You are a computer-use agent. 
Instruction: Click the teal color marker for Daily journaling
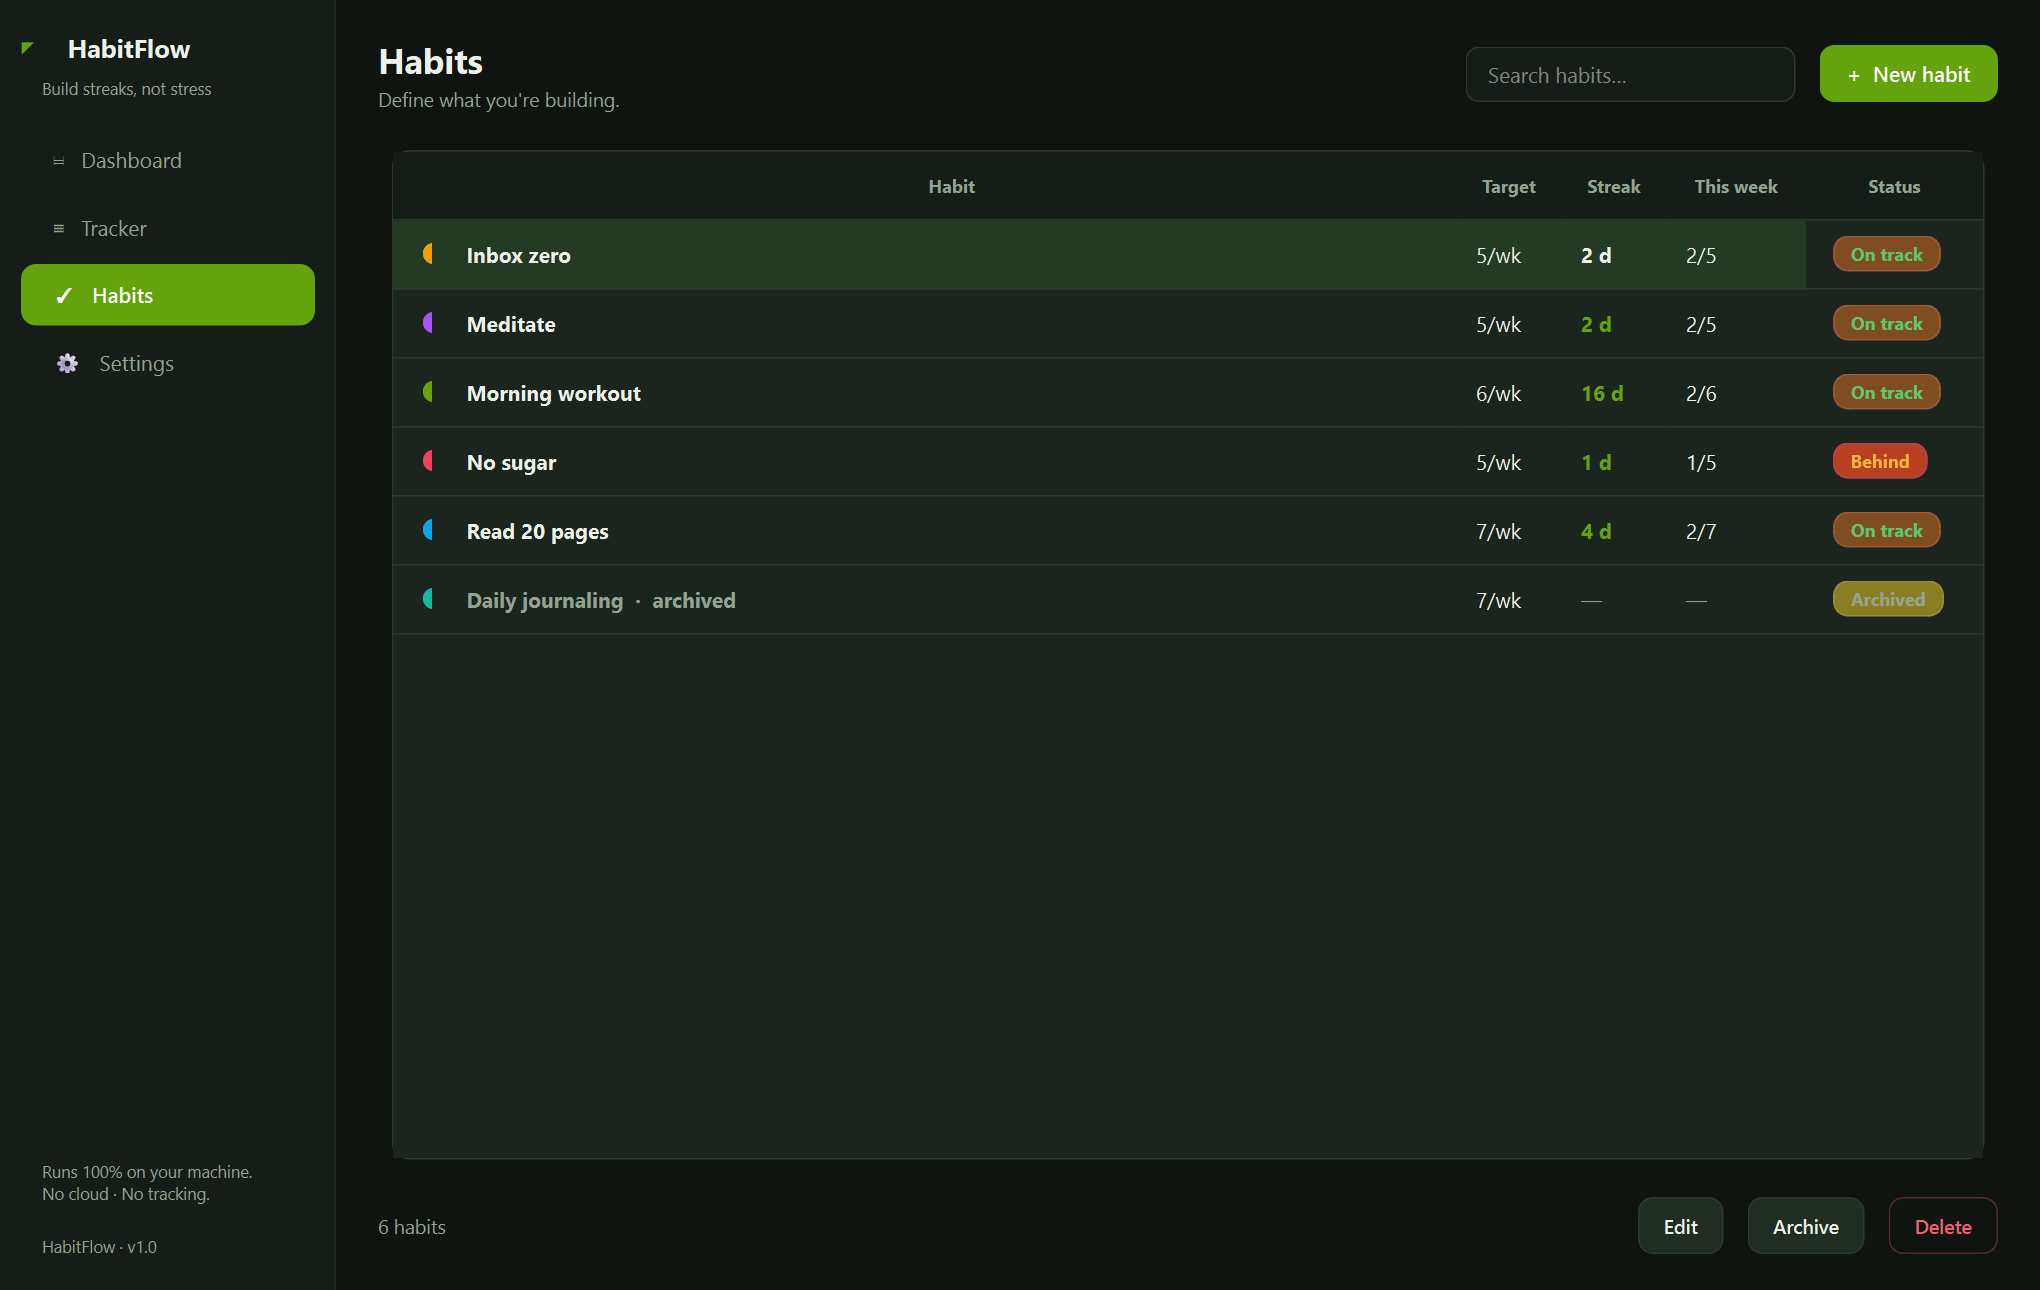click(x=428, y=599)
